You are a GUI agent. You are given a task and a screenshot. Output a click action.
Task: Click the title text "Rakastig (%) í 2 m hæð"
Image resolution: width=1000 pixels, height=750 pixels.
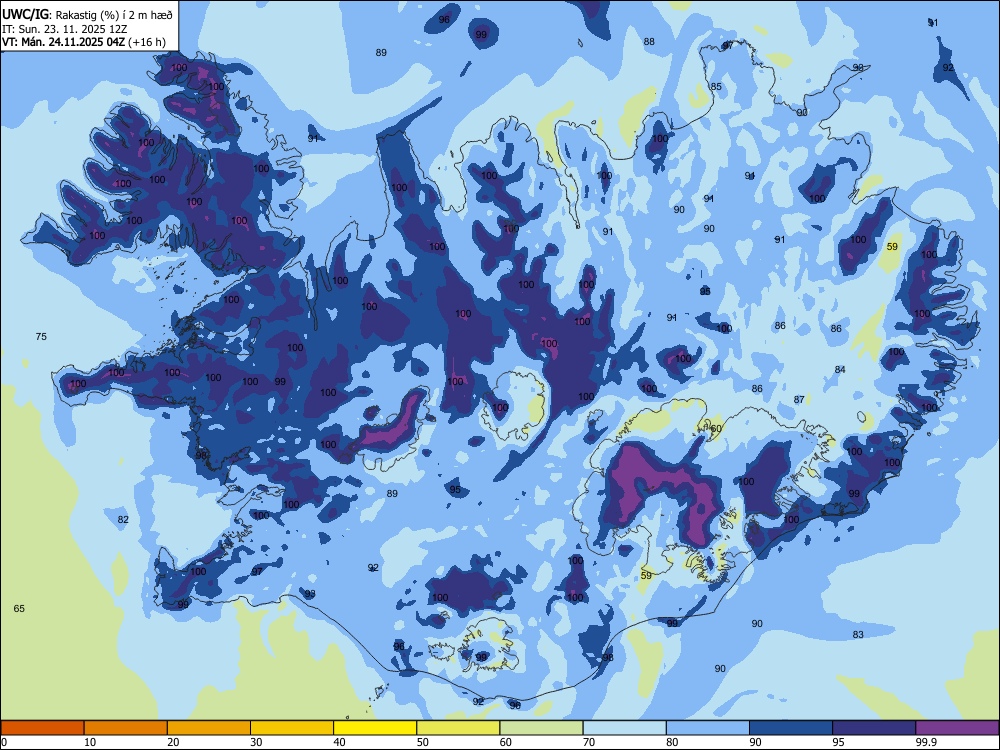click(x=114, y=15)
